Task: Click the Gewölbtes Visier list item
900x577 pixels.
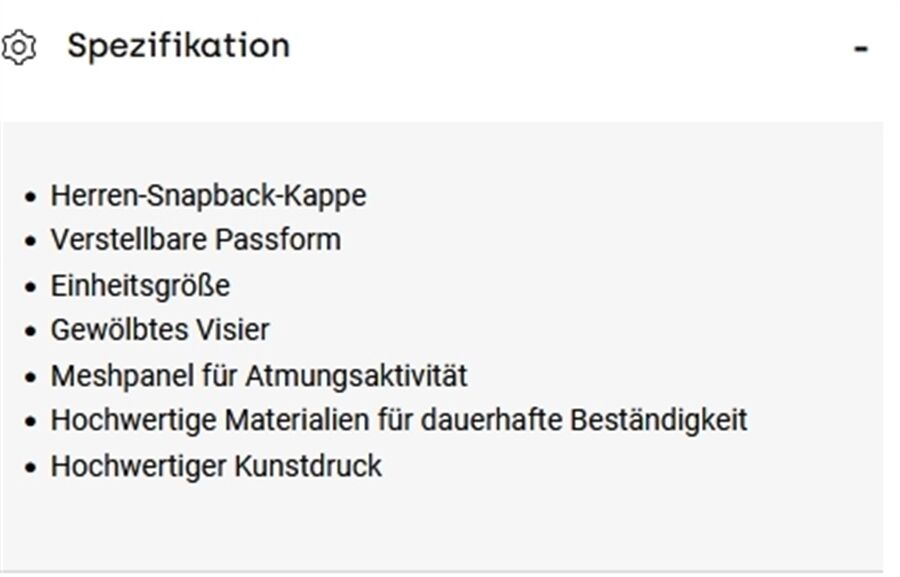Action: pos(160,330)
